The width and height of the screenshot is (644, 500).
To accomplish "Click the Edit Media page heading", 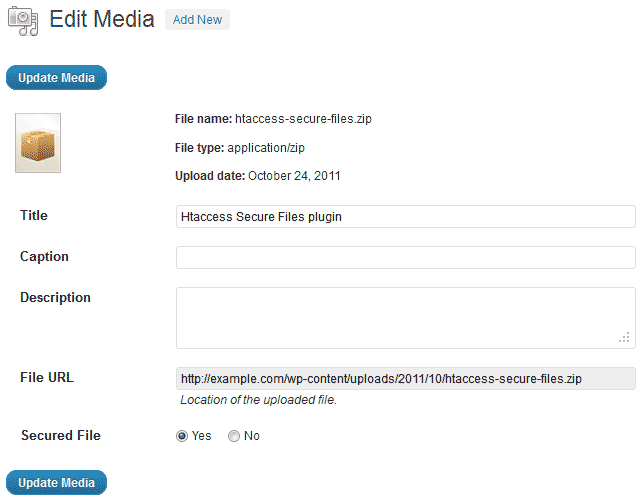I will point(101,19).
